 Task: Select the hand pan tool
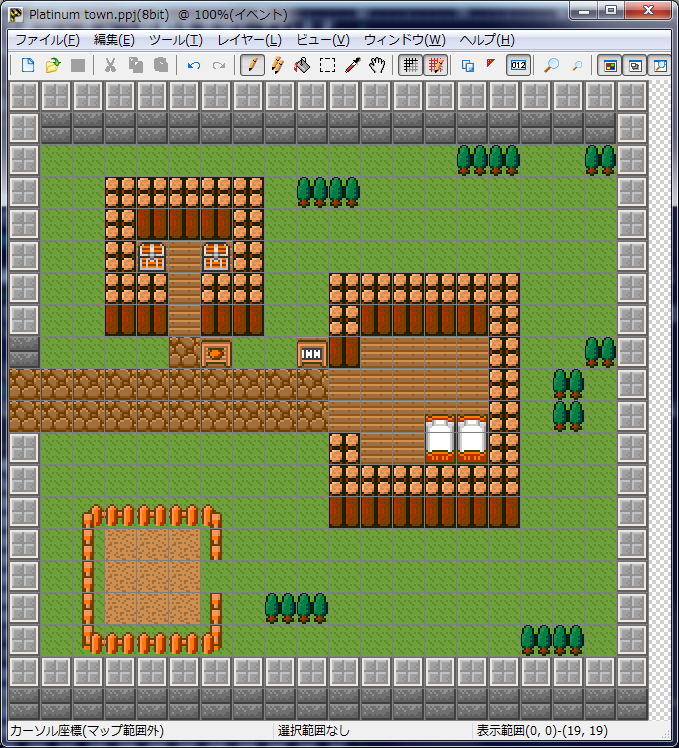coord(377,65)
